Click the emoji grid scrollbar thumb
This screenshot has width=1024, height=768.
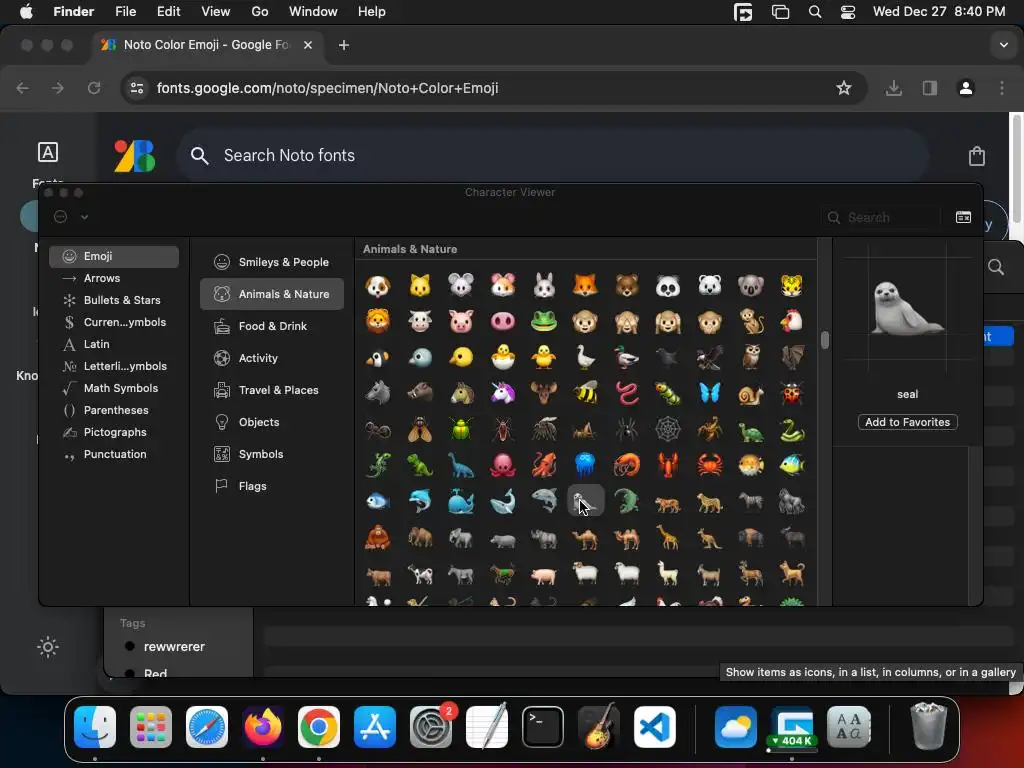tap(825, 340)
